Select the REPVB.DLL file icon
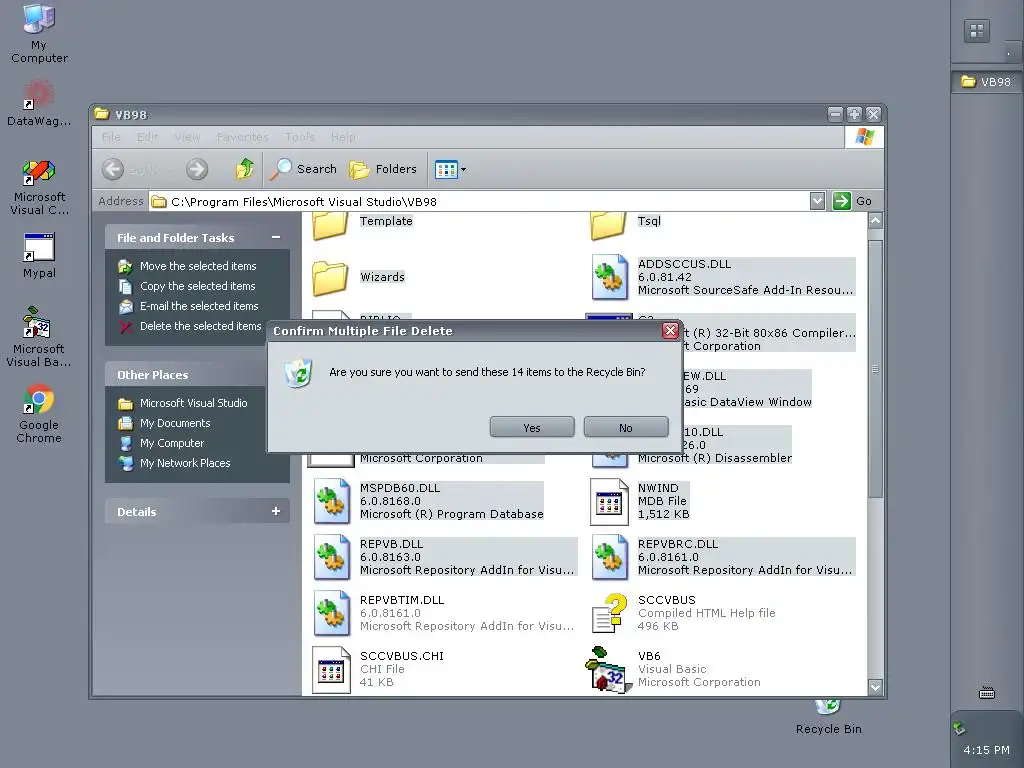 point(331,557)
